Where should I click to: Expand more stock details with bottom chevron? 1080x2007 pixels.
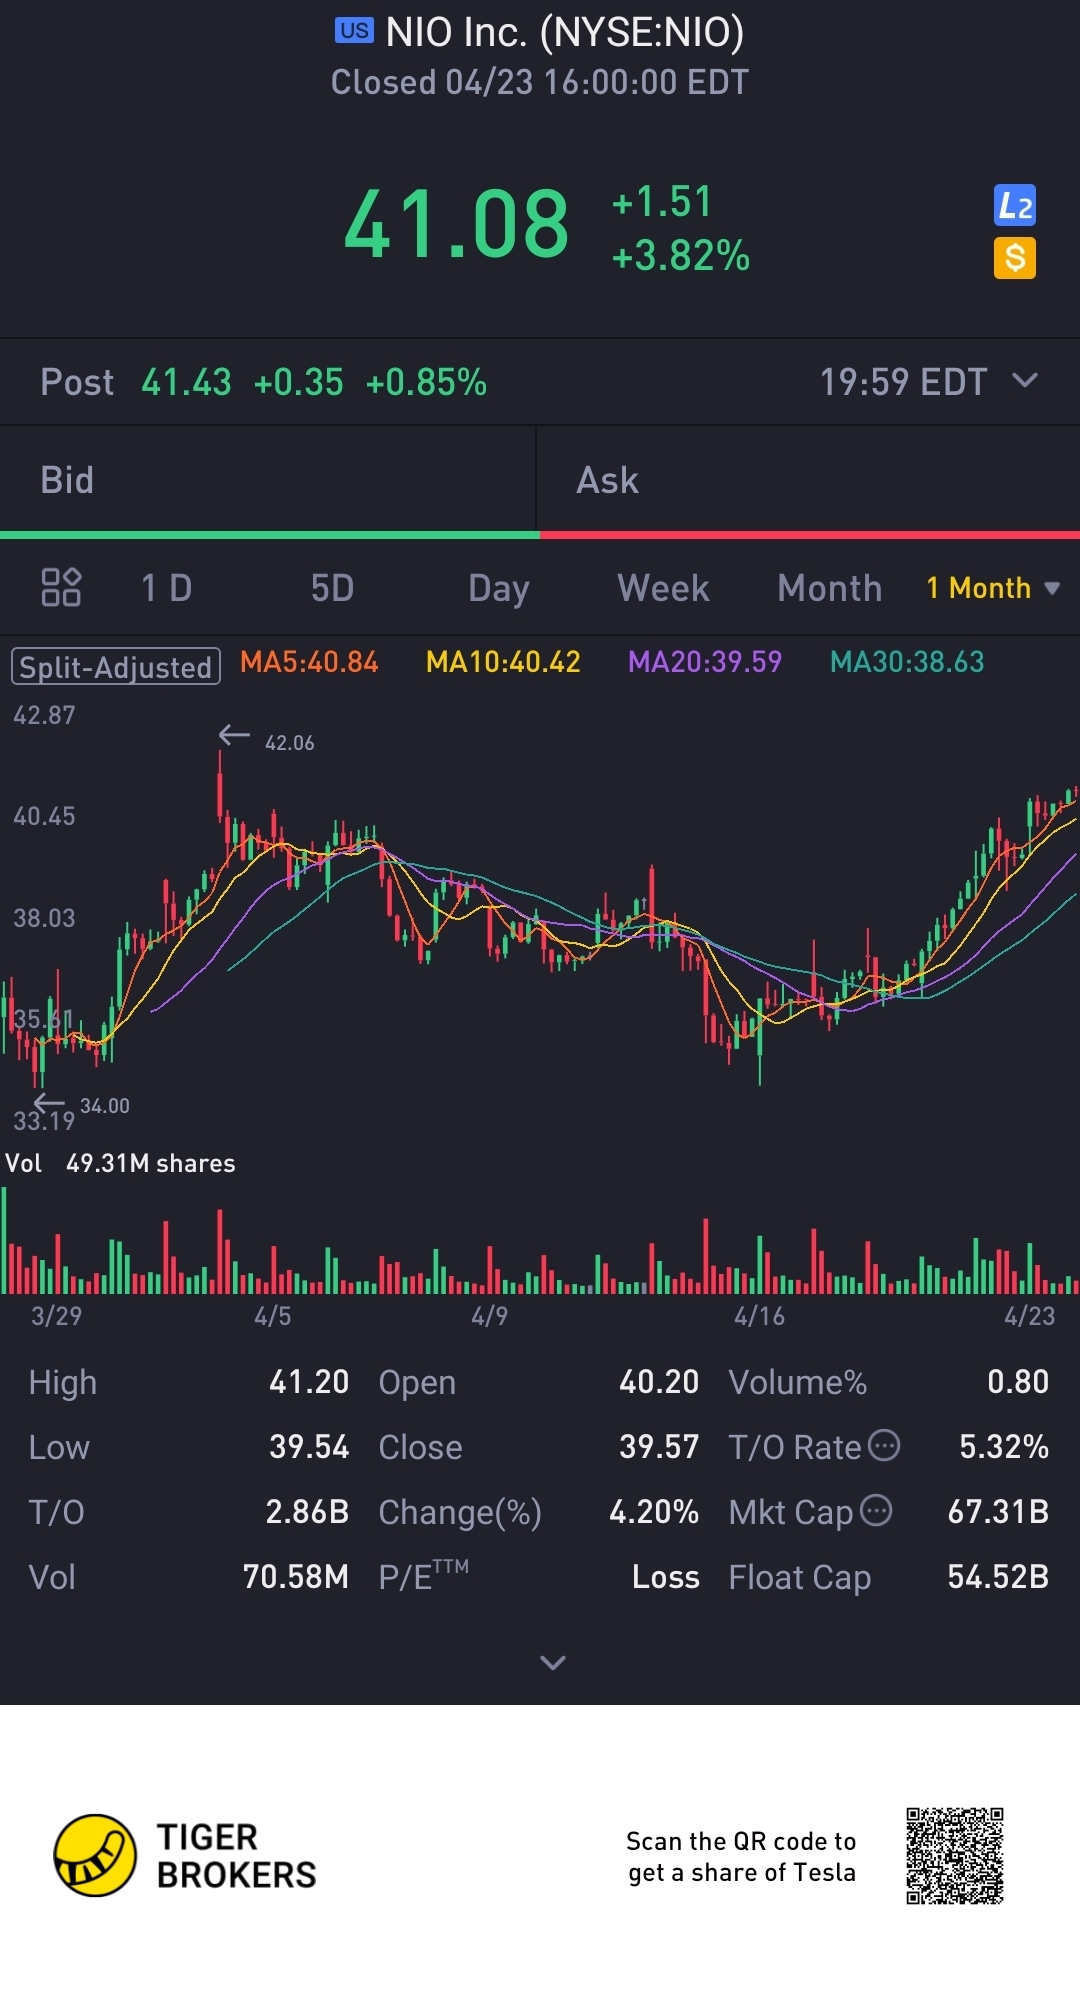(553, 1662)
